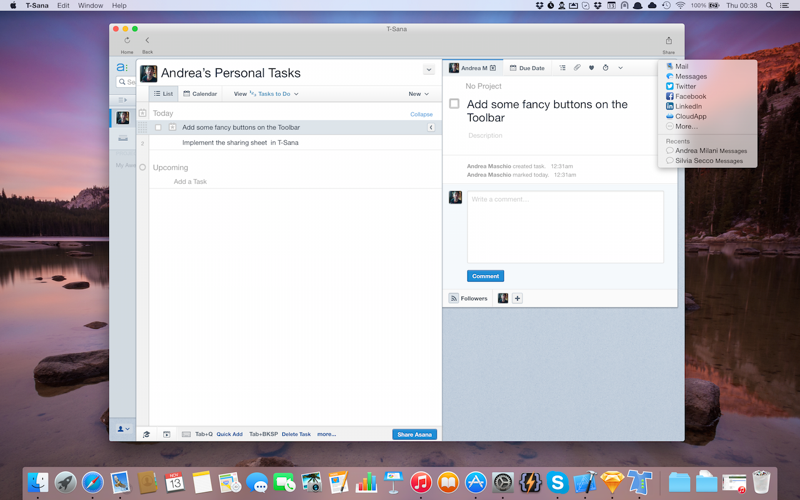This screenshot has height=500, width=800.
Task: Collapse the Today section
Action: [421, 114]
